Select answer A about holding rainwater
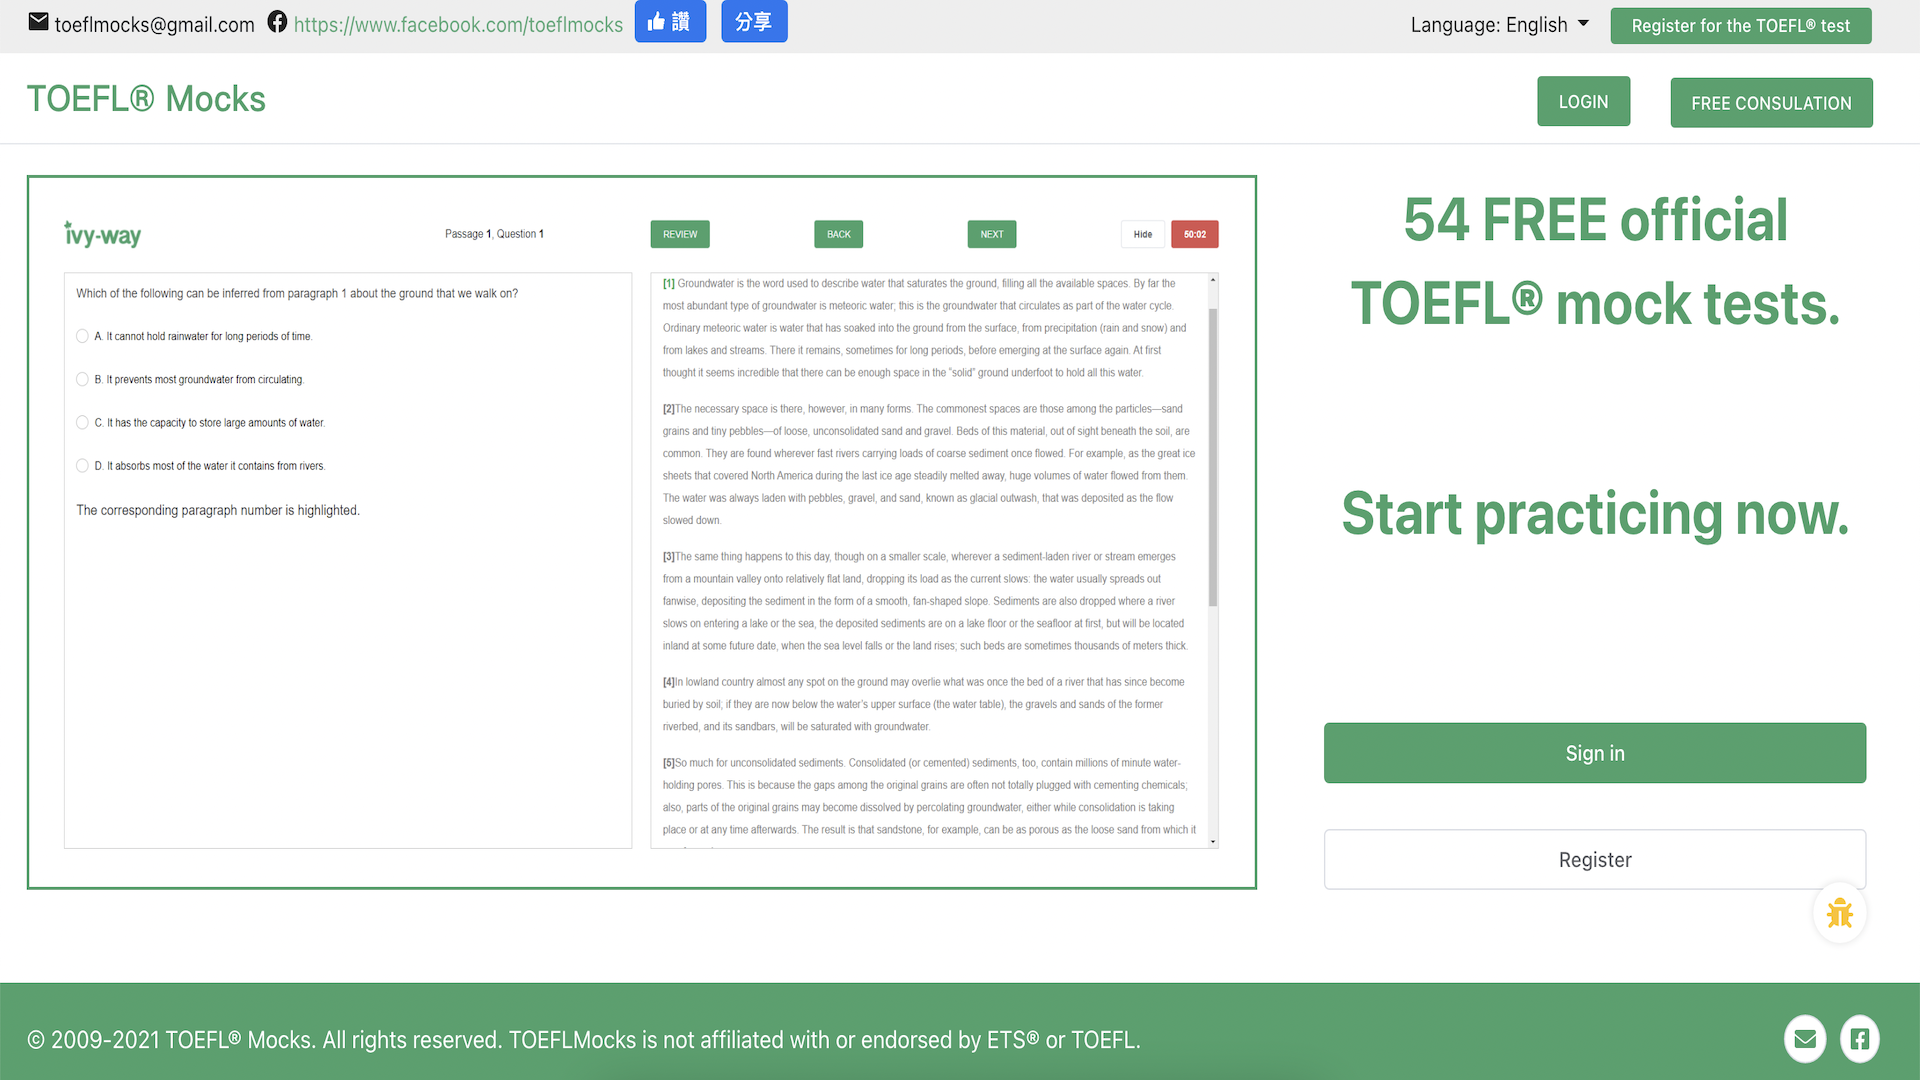 (83, 336)
